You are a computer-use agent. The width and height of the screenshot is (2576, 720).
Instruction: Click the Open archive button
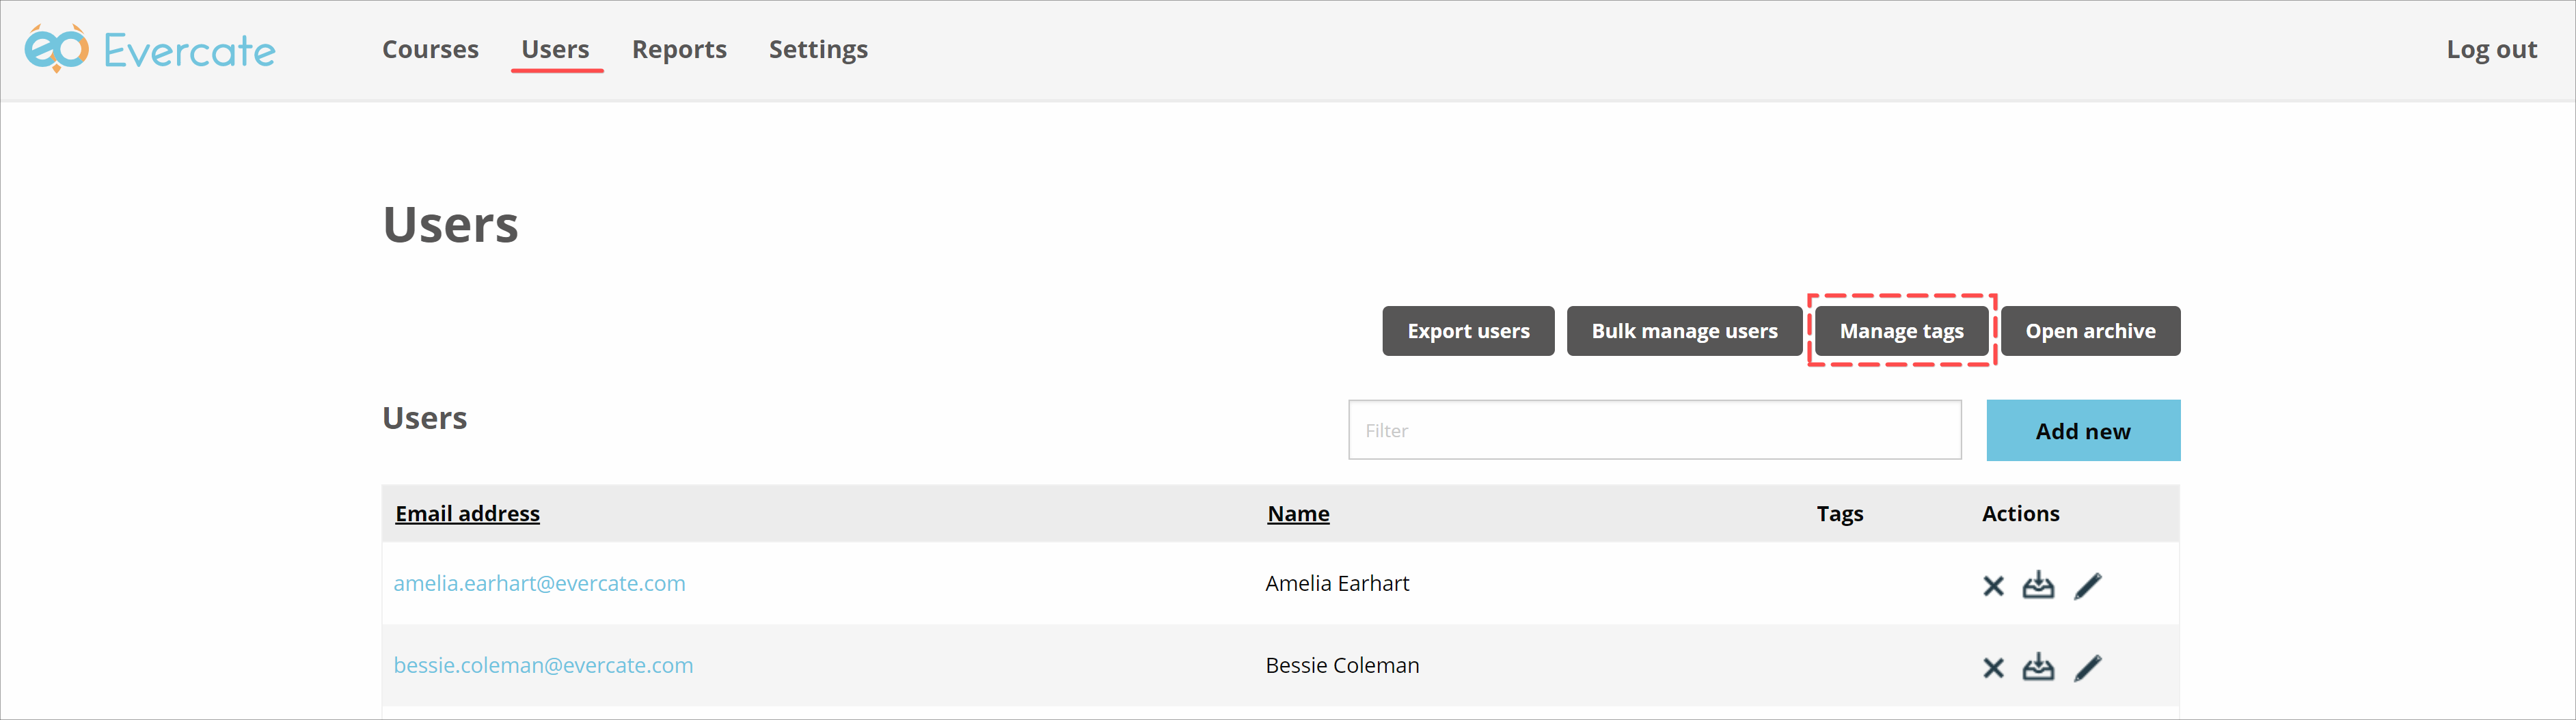tap(2090, 331)
